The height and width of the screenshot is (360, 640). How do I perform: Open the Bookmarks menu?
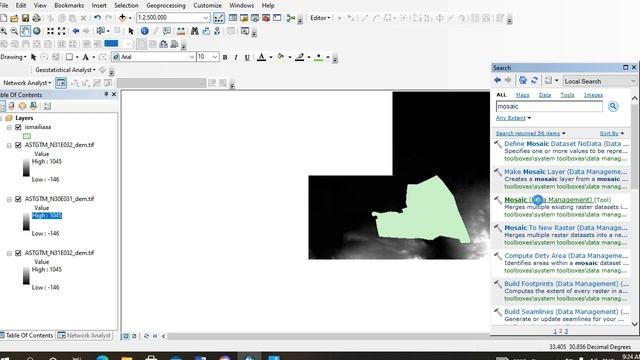pos(69,6)
